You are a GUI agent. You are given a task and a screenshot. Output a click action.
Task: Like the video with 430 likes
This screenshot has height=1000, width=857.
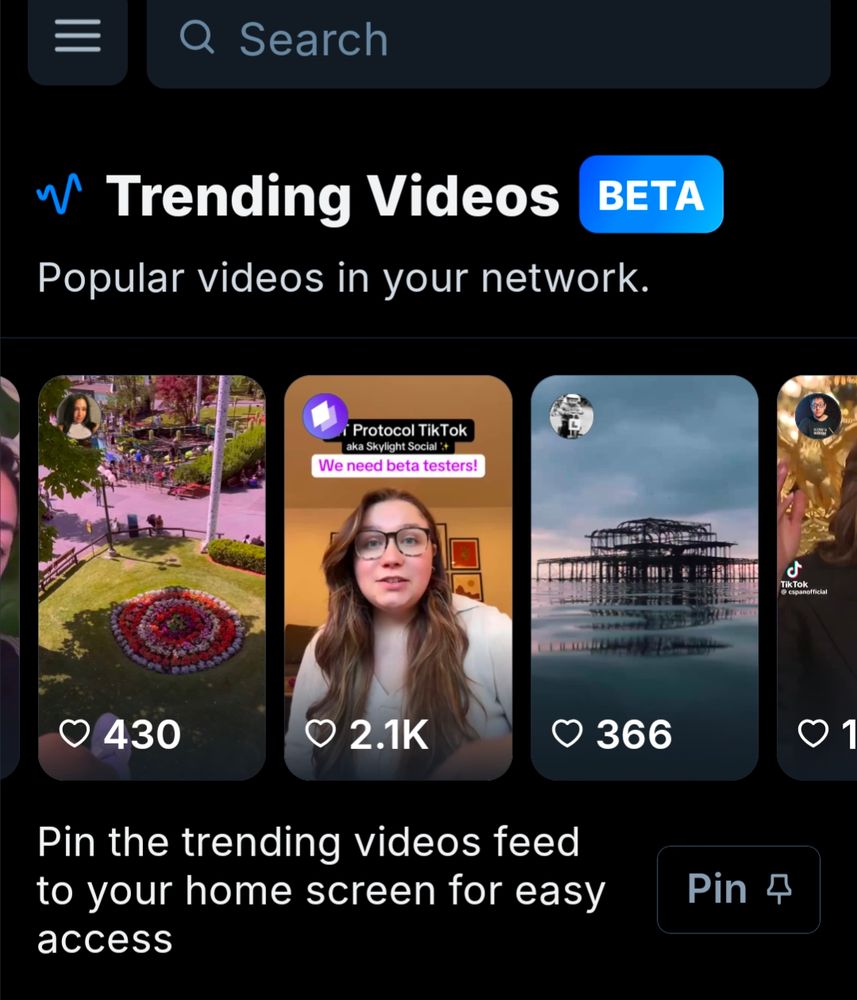75,733
